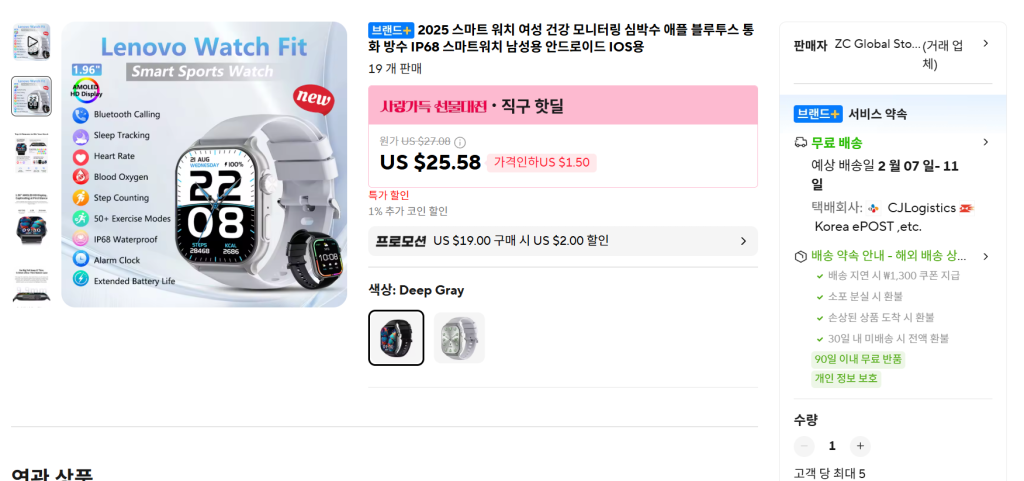Open the main Lenovo Watch Fit image

[204, 164]
